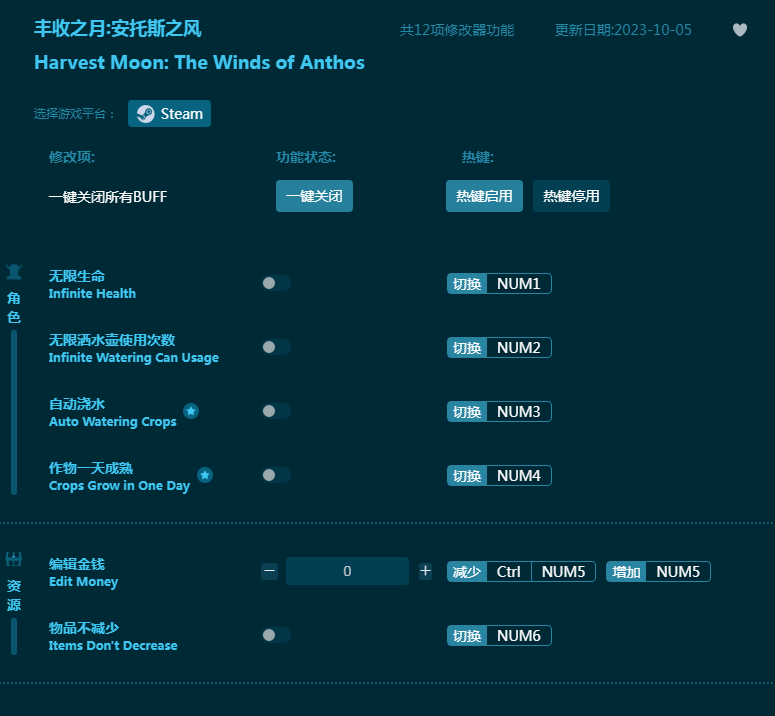
Task: Click the star icon beside Auto Watering Crops
Action: click(x=191, y=411)
